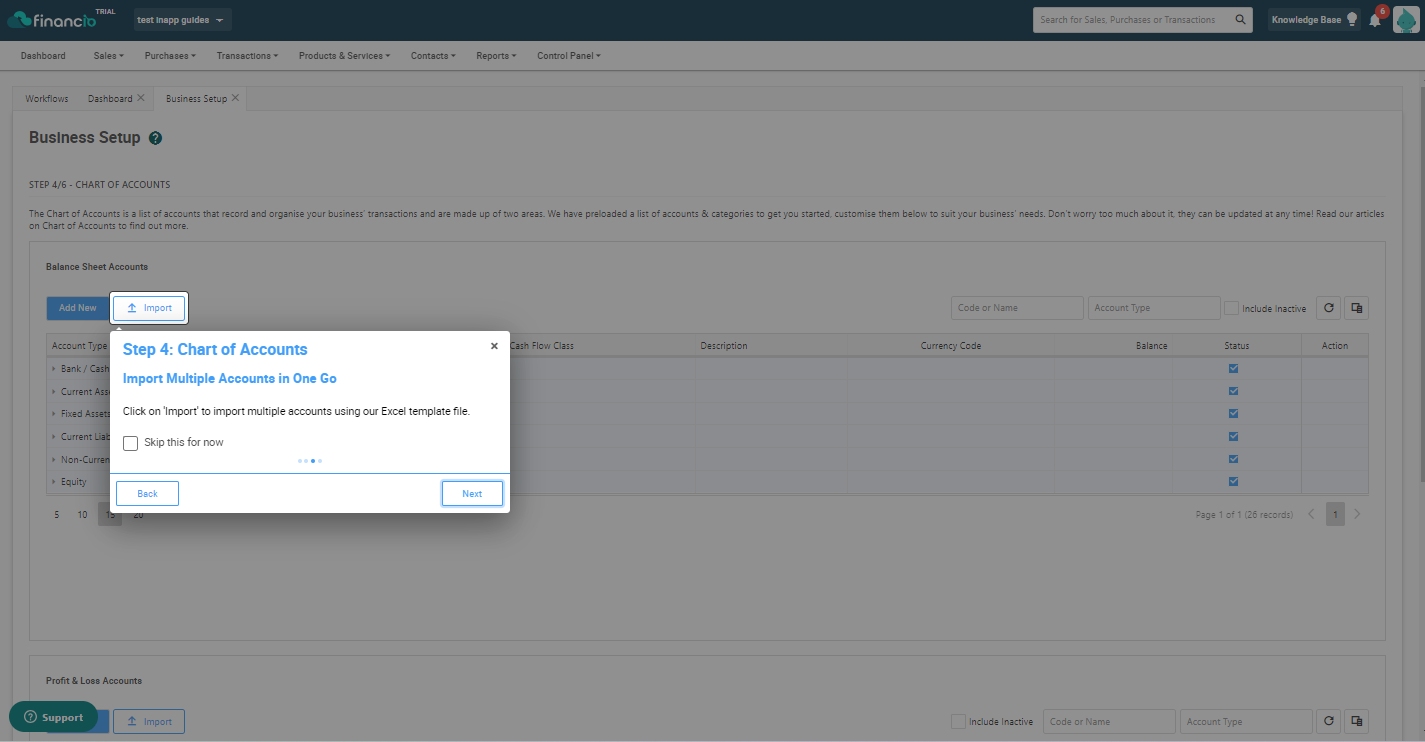The height and width of the screenshot is (742, 1425).
Task: Toggle status checkbox of Current Assets row
Action: tap(1233, 391)
